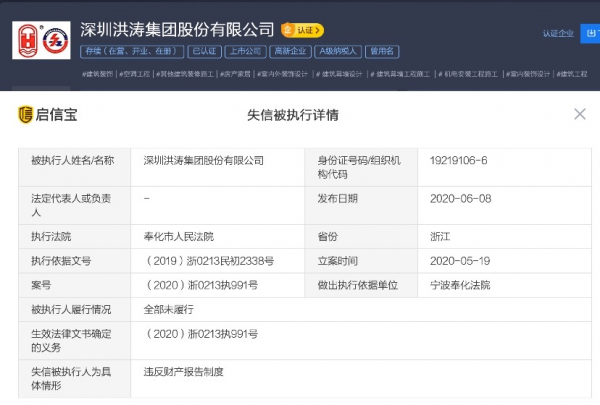600x405 pixels.
Task: Select the #建筑幕墙设计 hashtag
Action: [x=339, y=74]
